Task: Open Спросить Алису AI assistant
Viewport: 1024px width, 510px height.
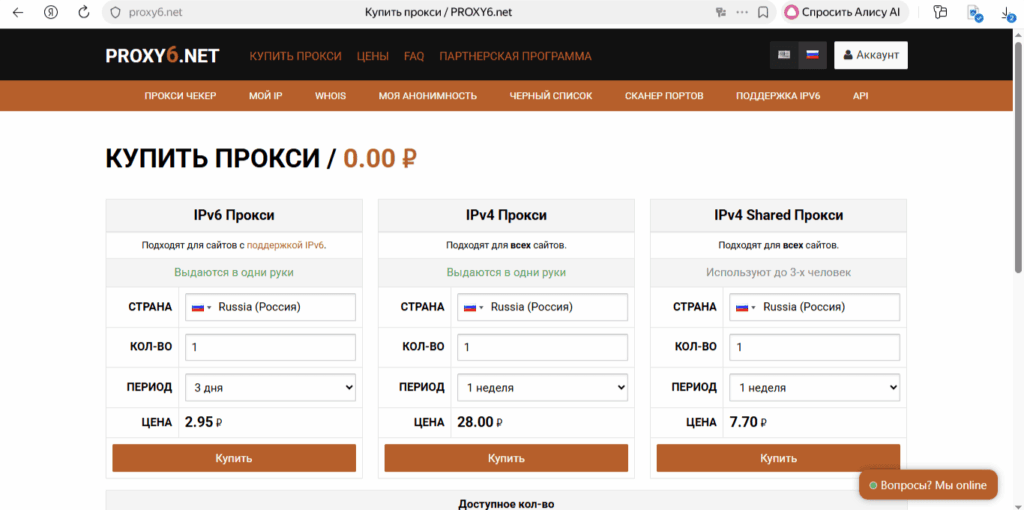Action: [844, 12]
